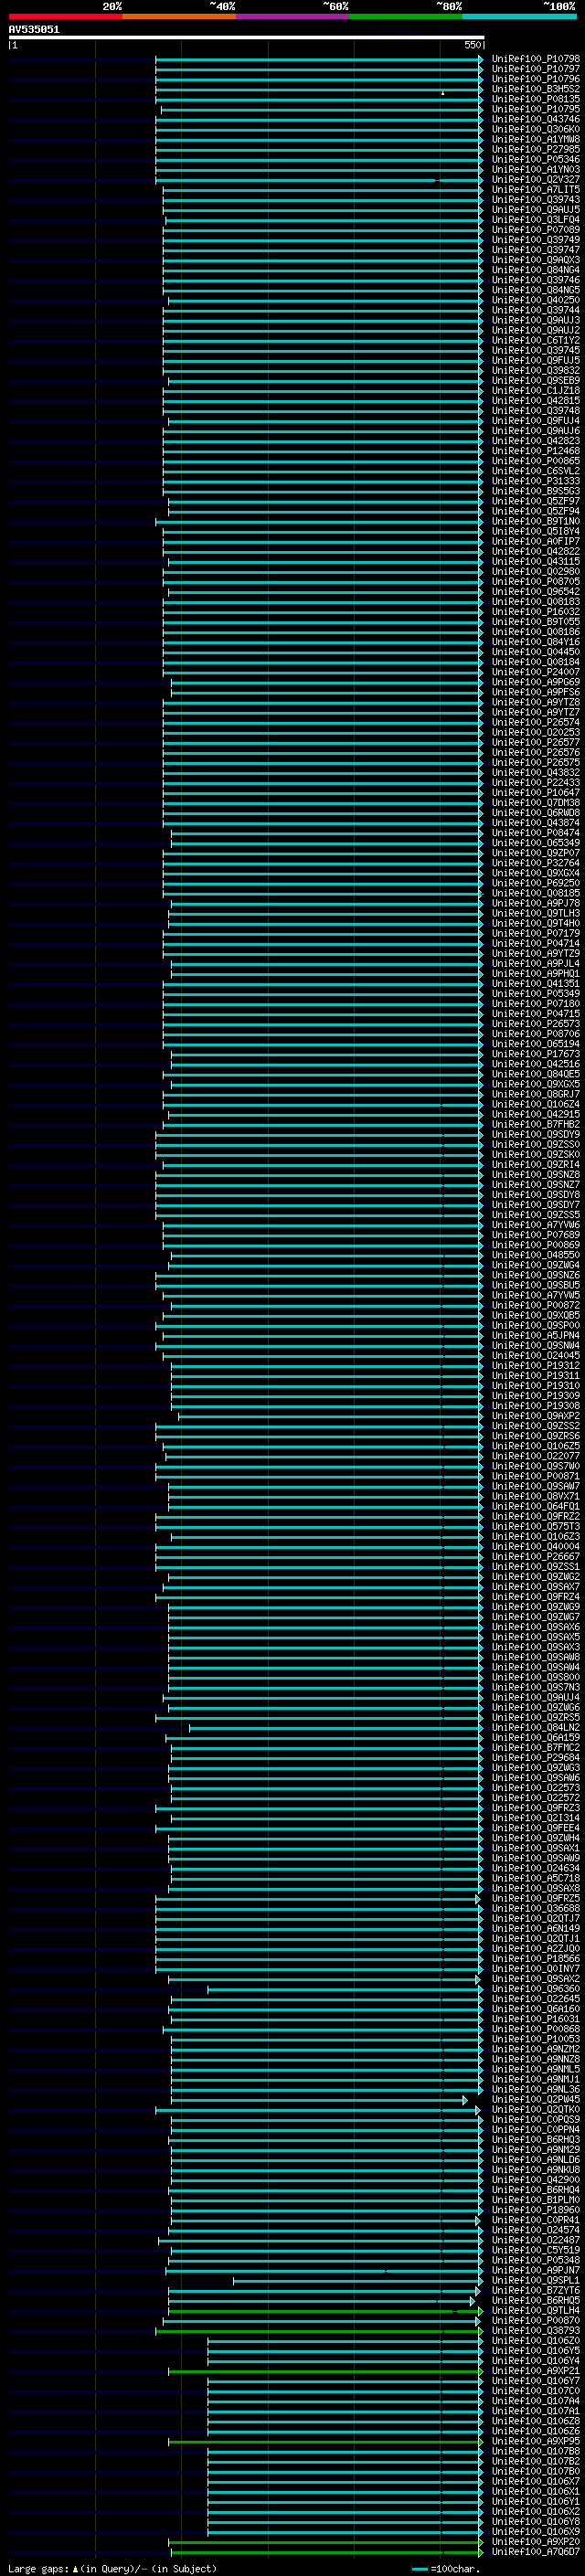Select the UniRef100_Q38793 label
This screenshot has height=2576, width=585.
click(535, 2330)
